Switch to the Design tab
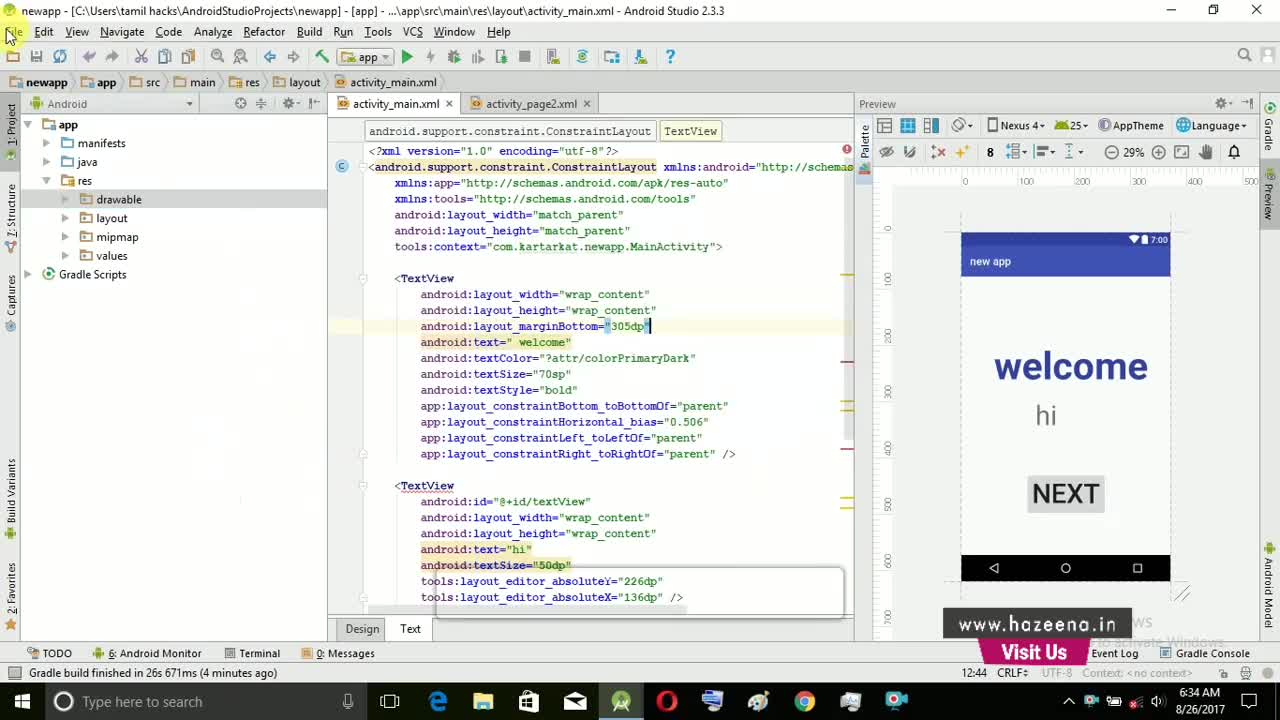The height and width of the screenshot is (720, 1280). [x=362, y=629]
